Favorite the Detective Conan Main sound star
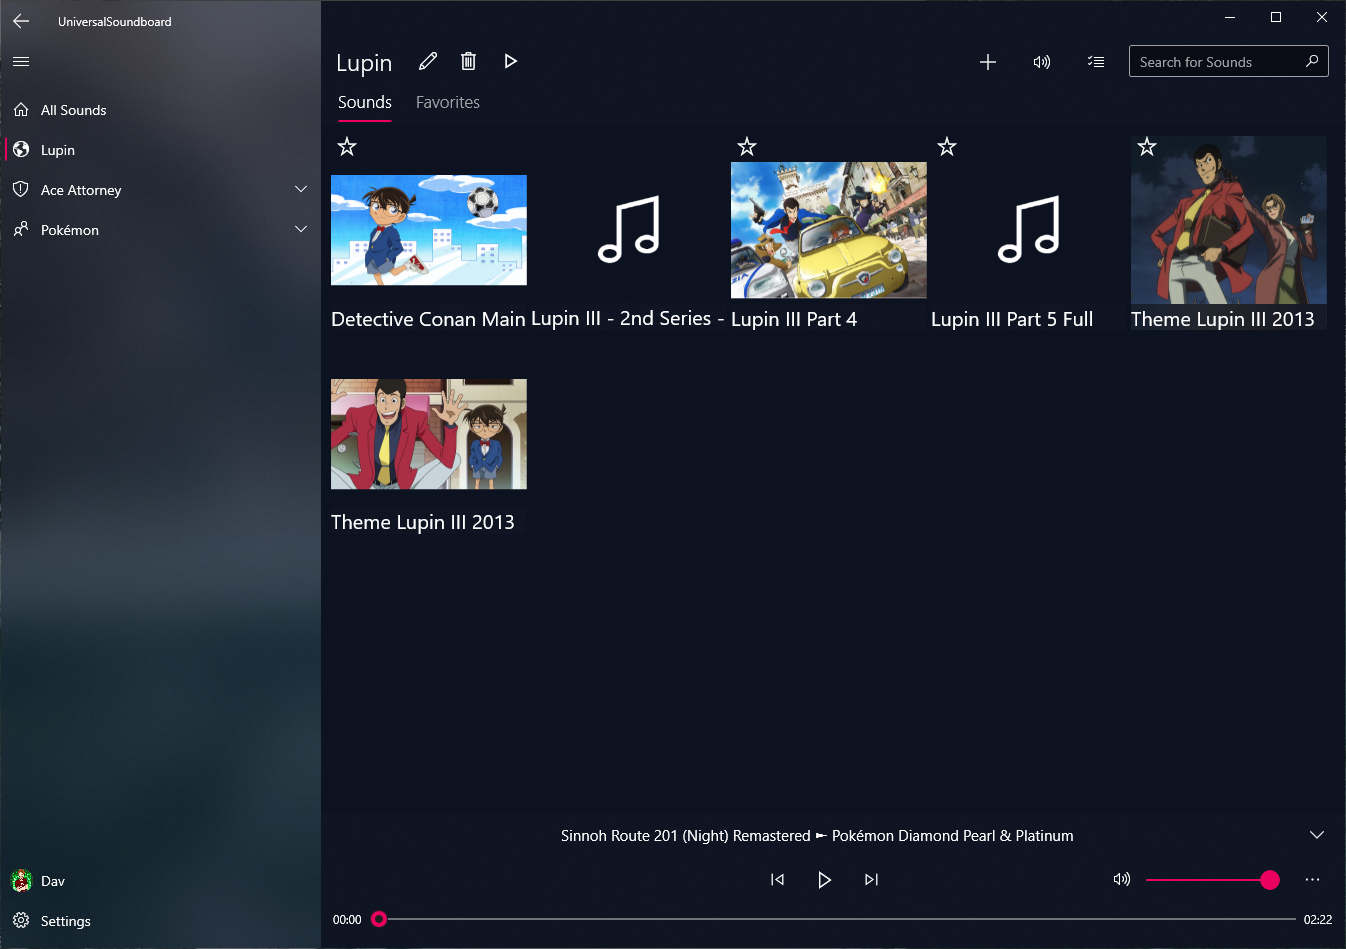Viewport: 1346px width, 949px height. 347,147
